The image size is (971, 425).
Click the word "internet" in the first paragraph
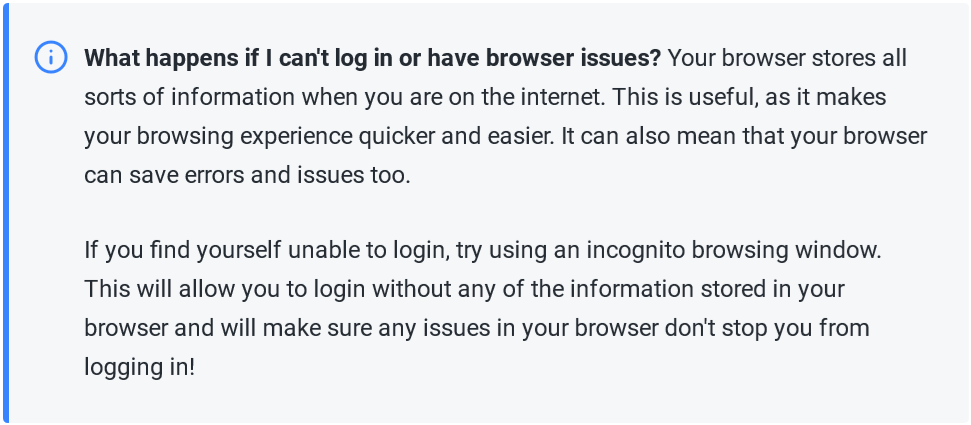coord(557,97)
